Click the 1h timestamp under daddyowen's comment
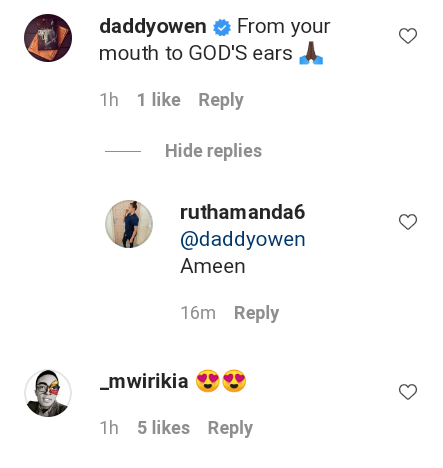The height and width of the screenshot is (468, 443). point(109,100)
